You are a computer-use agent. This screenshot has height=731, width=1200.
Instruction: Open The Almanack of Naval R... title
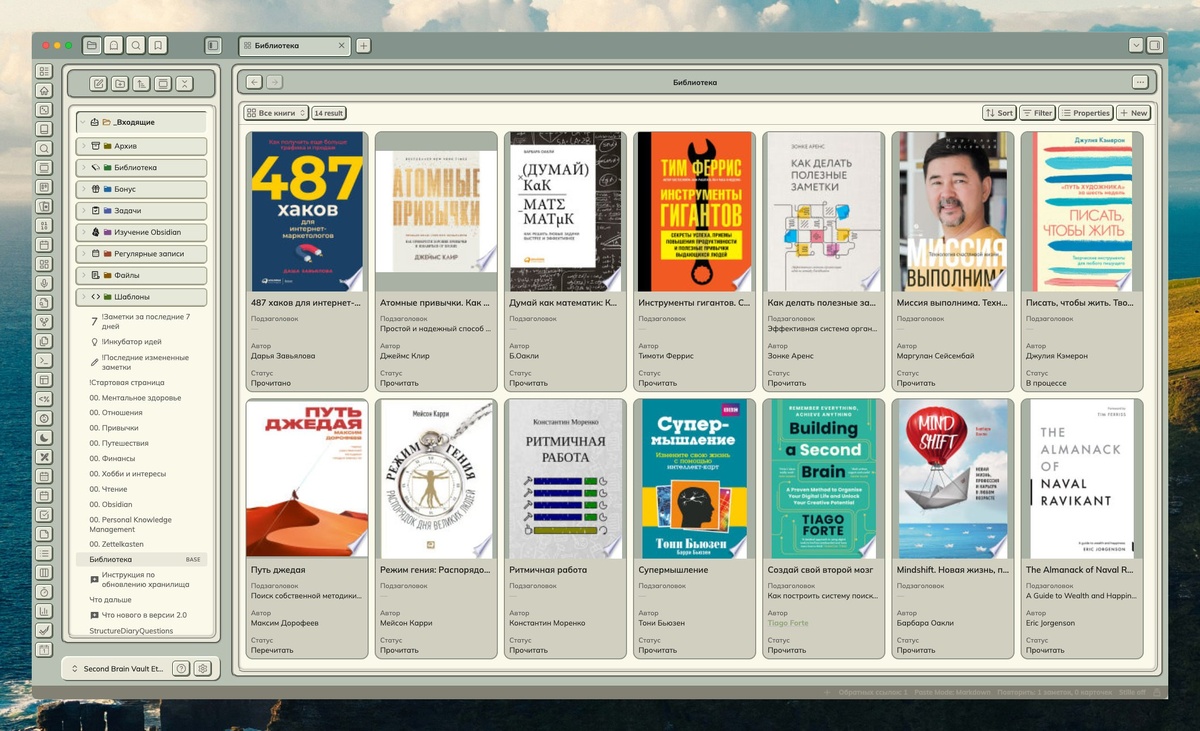click(1079, 569)
